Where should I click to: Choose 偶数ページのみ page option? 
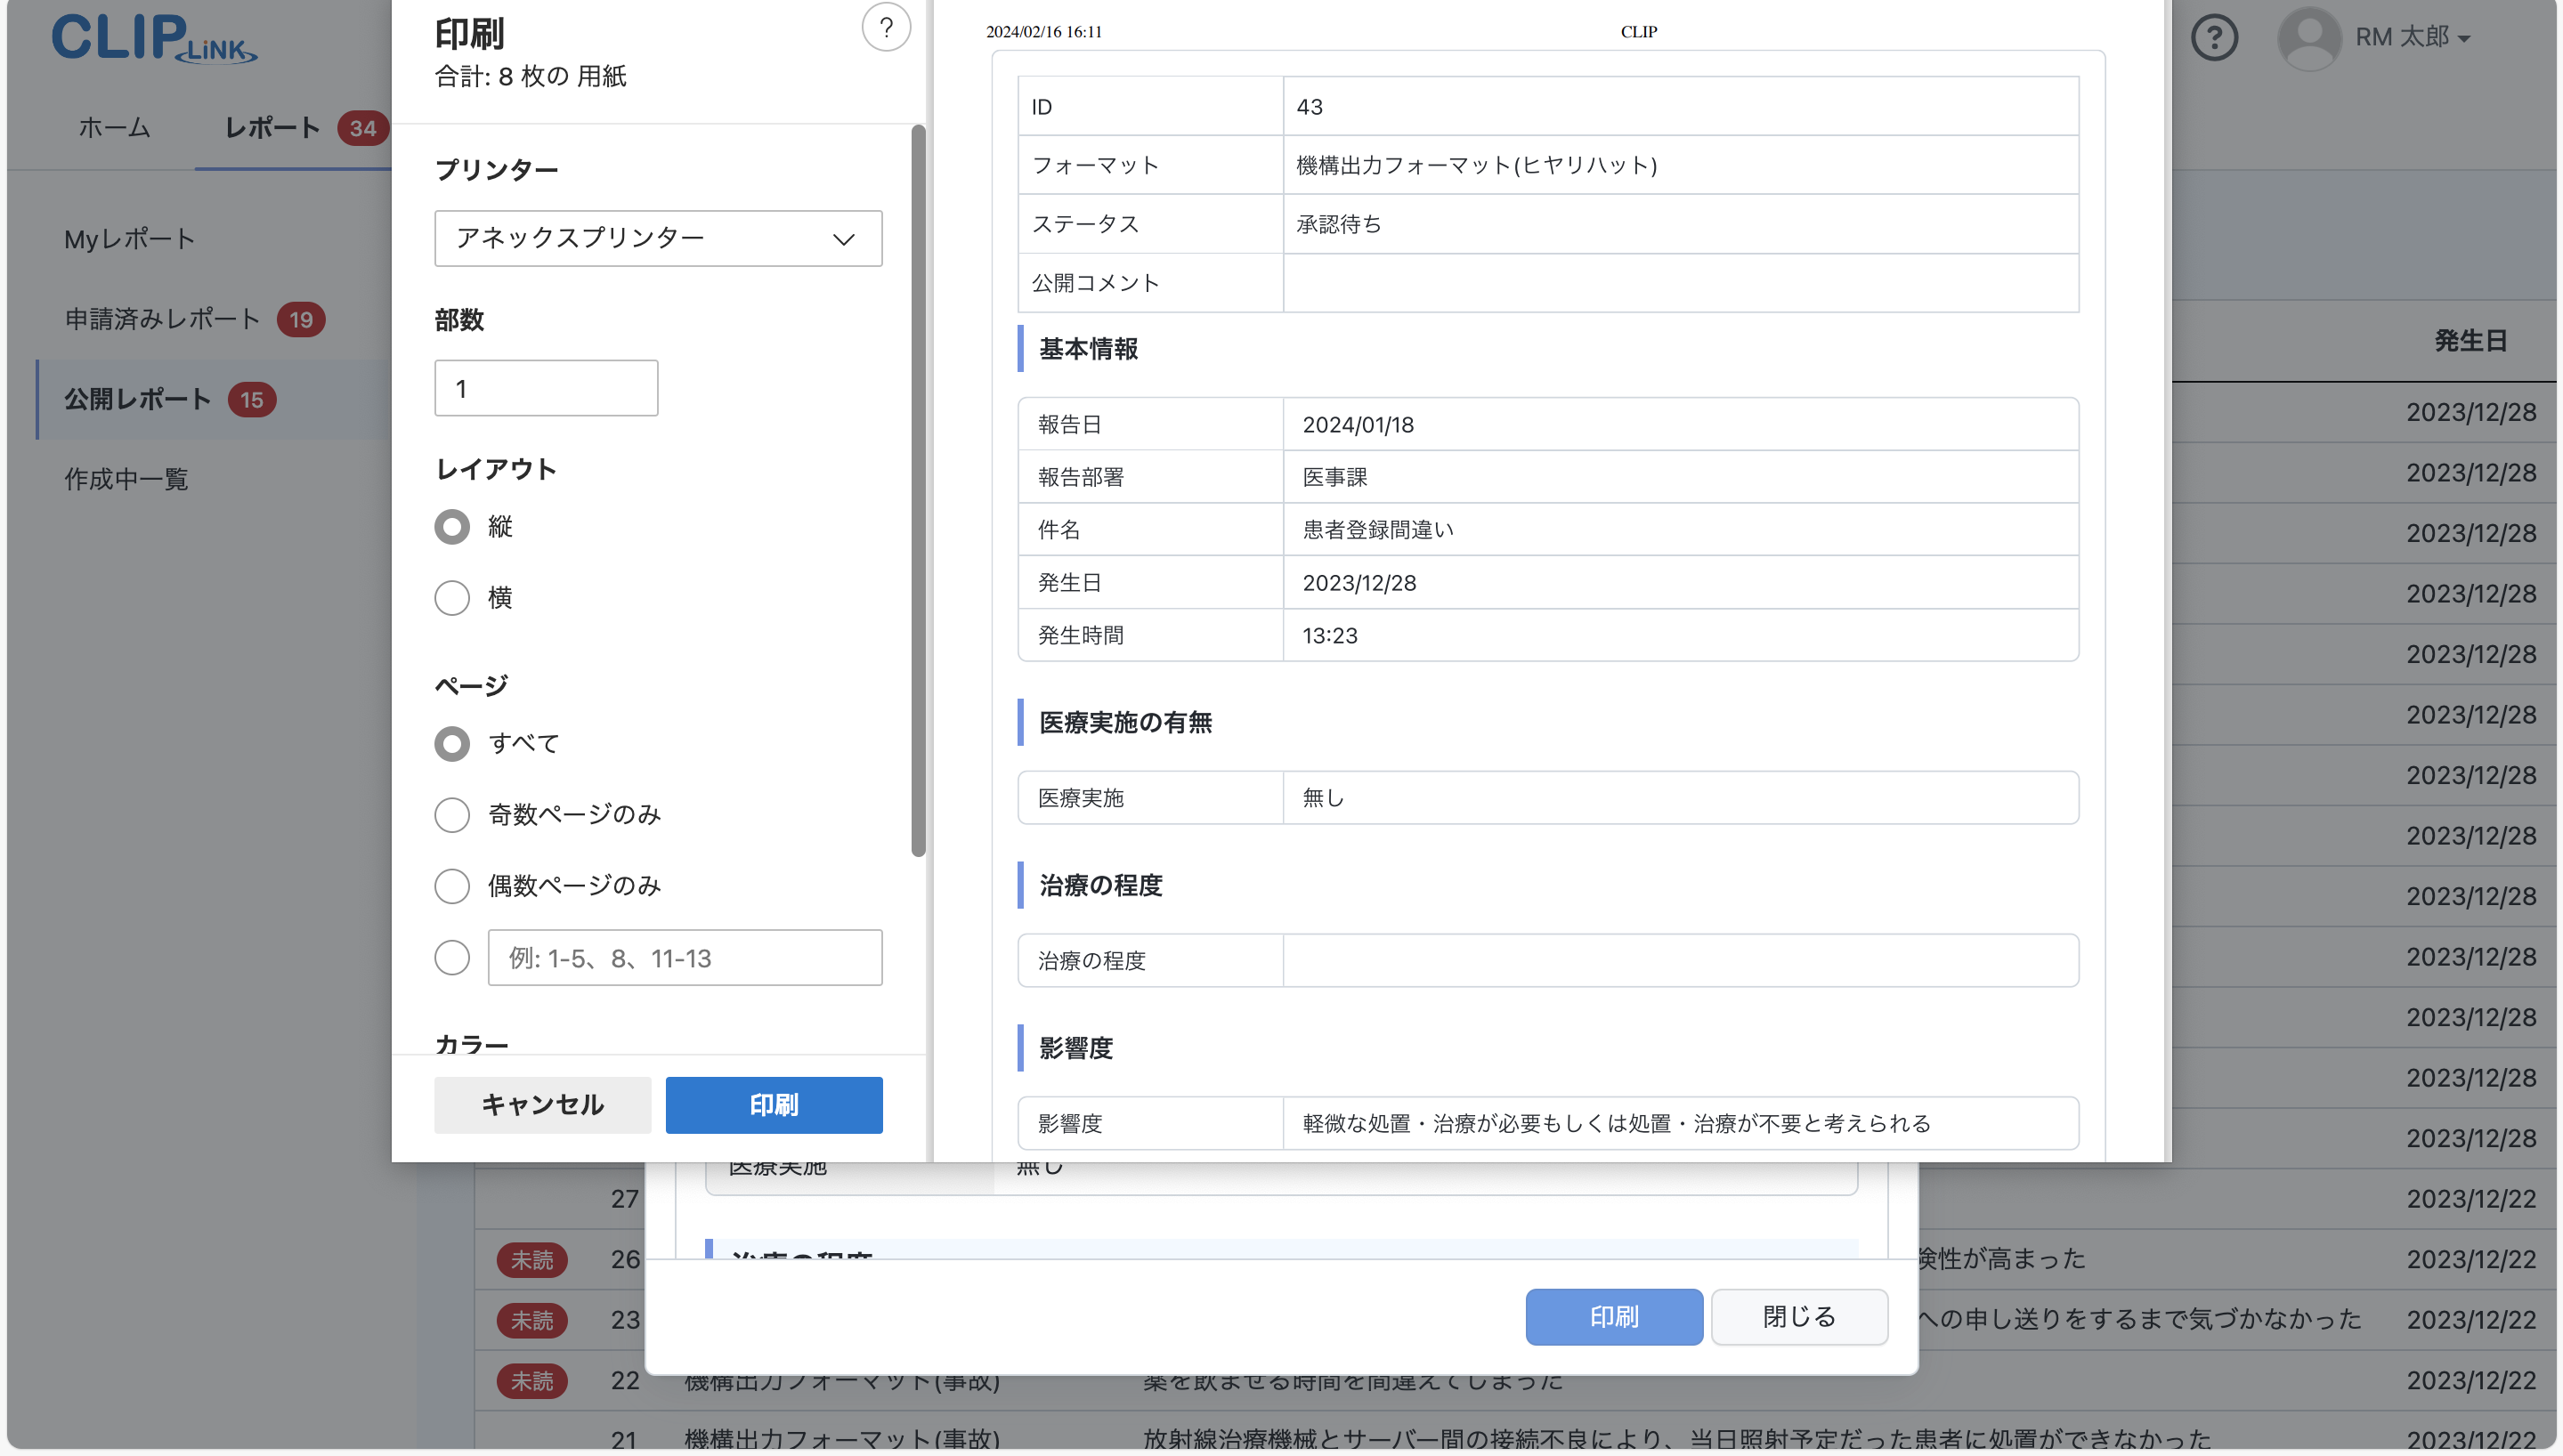coord(452,886)
